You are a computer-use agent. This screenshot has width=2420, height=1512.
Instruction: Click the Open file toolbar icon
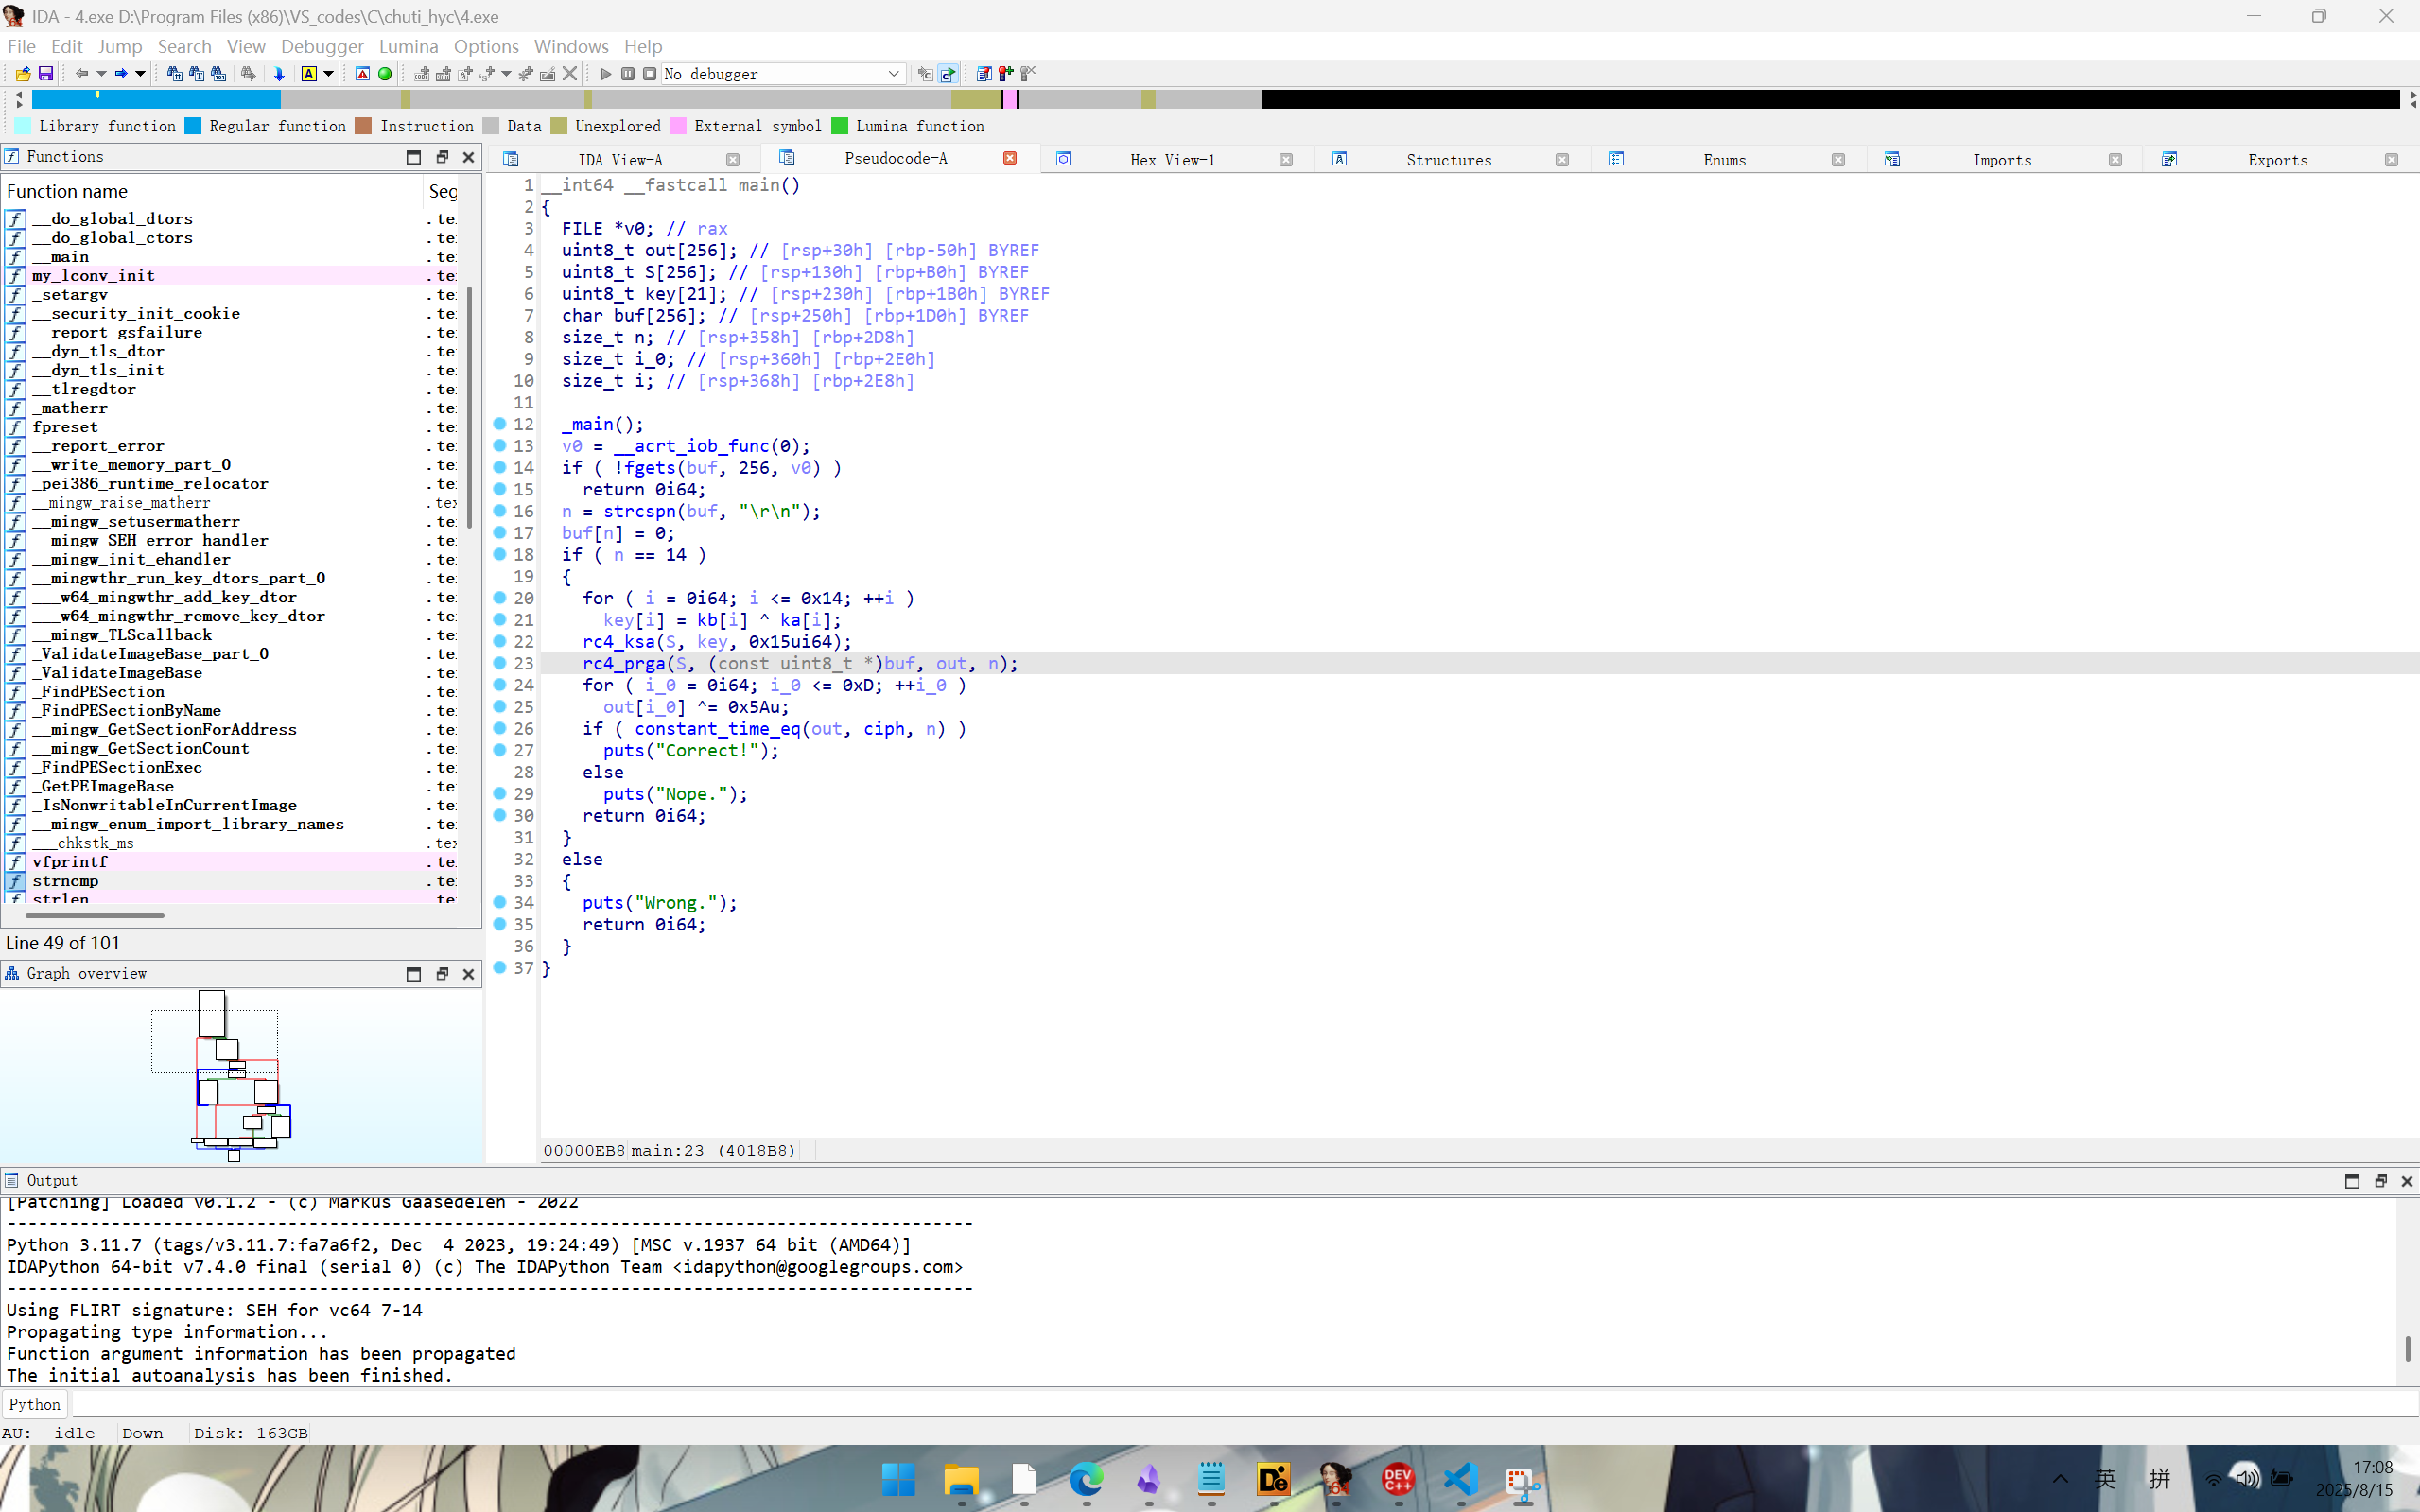(x=23, y=74)
